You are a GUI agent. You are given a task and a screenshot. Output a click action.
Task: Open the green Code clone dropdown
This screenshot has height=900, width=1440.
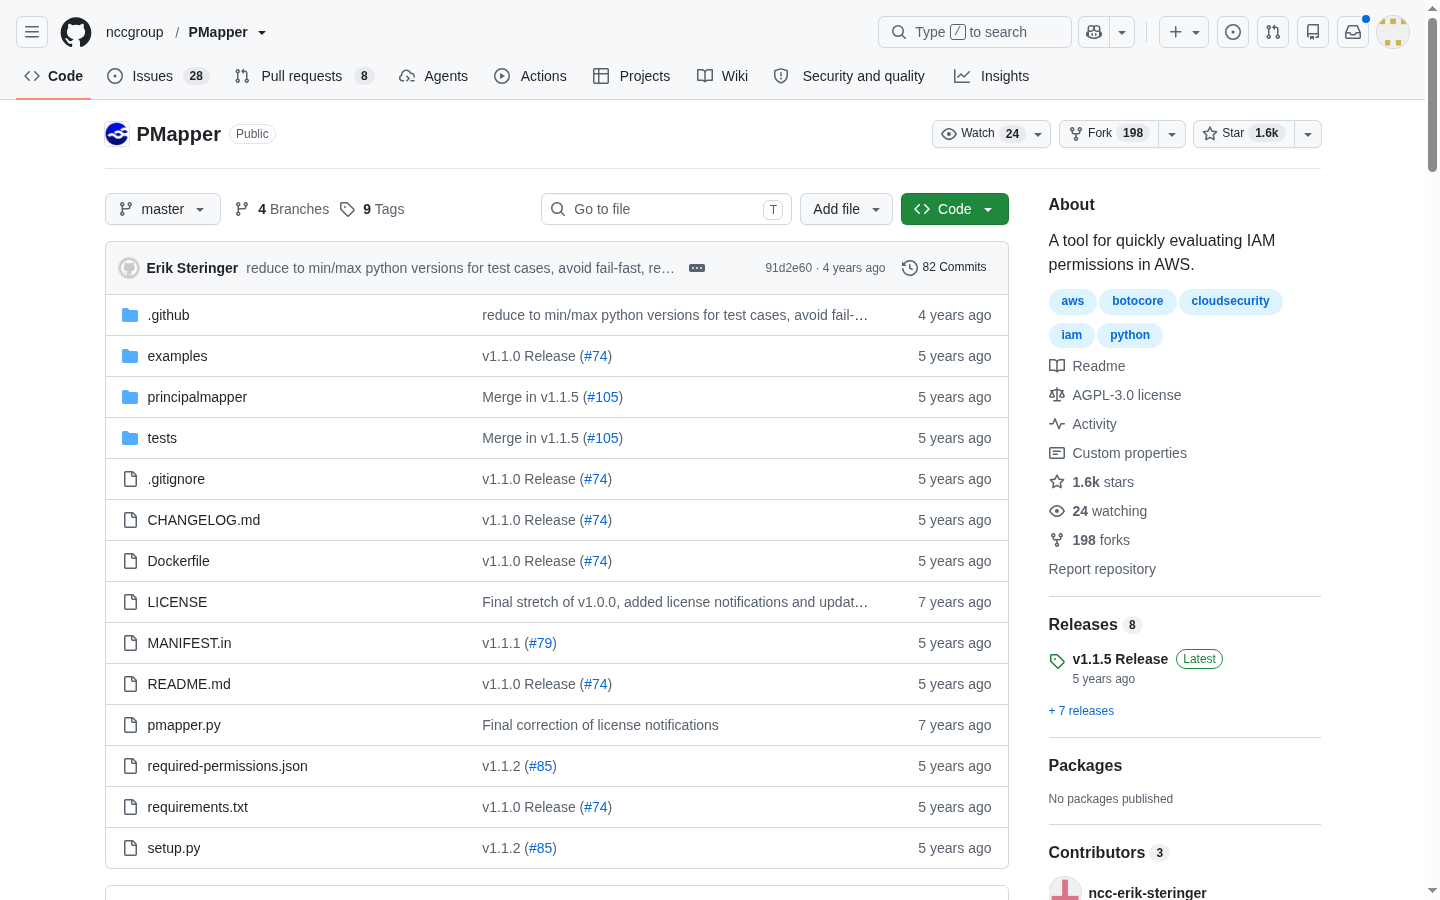(x=955, y=209)
